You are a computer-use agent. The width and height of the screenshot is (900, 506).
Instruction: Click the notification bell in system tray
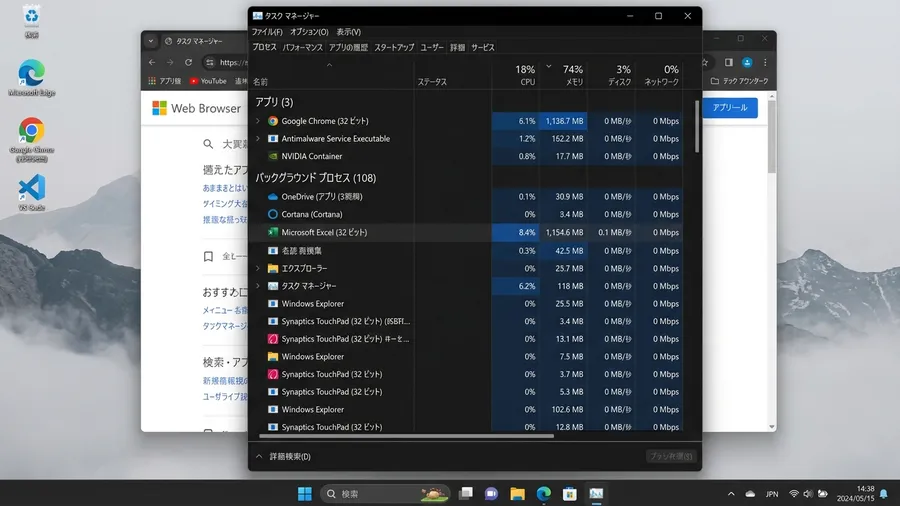[883, 493]
